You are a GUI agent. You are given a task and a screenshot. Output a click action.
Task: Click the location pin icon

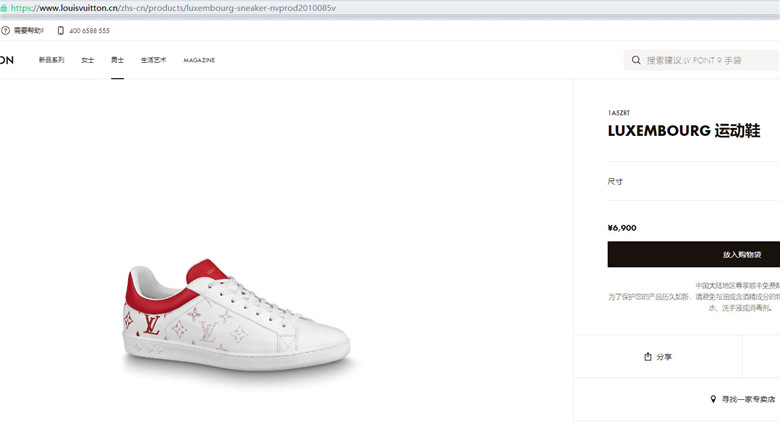713,399
